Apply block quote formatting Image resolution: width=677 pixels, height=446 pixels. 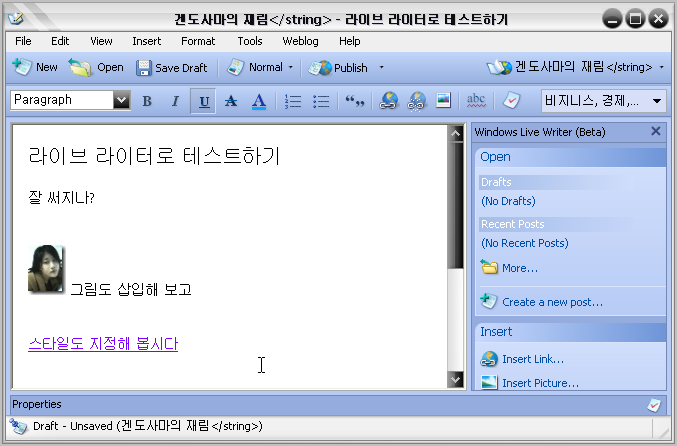tap(354, 101)
